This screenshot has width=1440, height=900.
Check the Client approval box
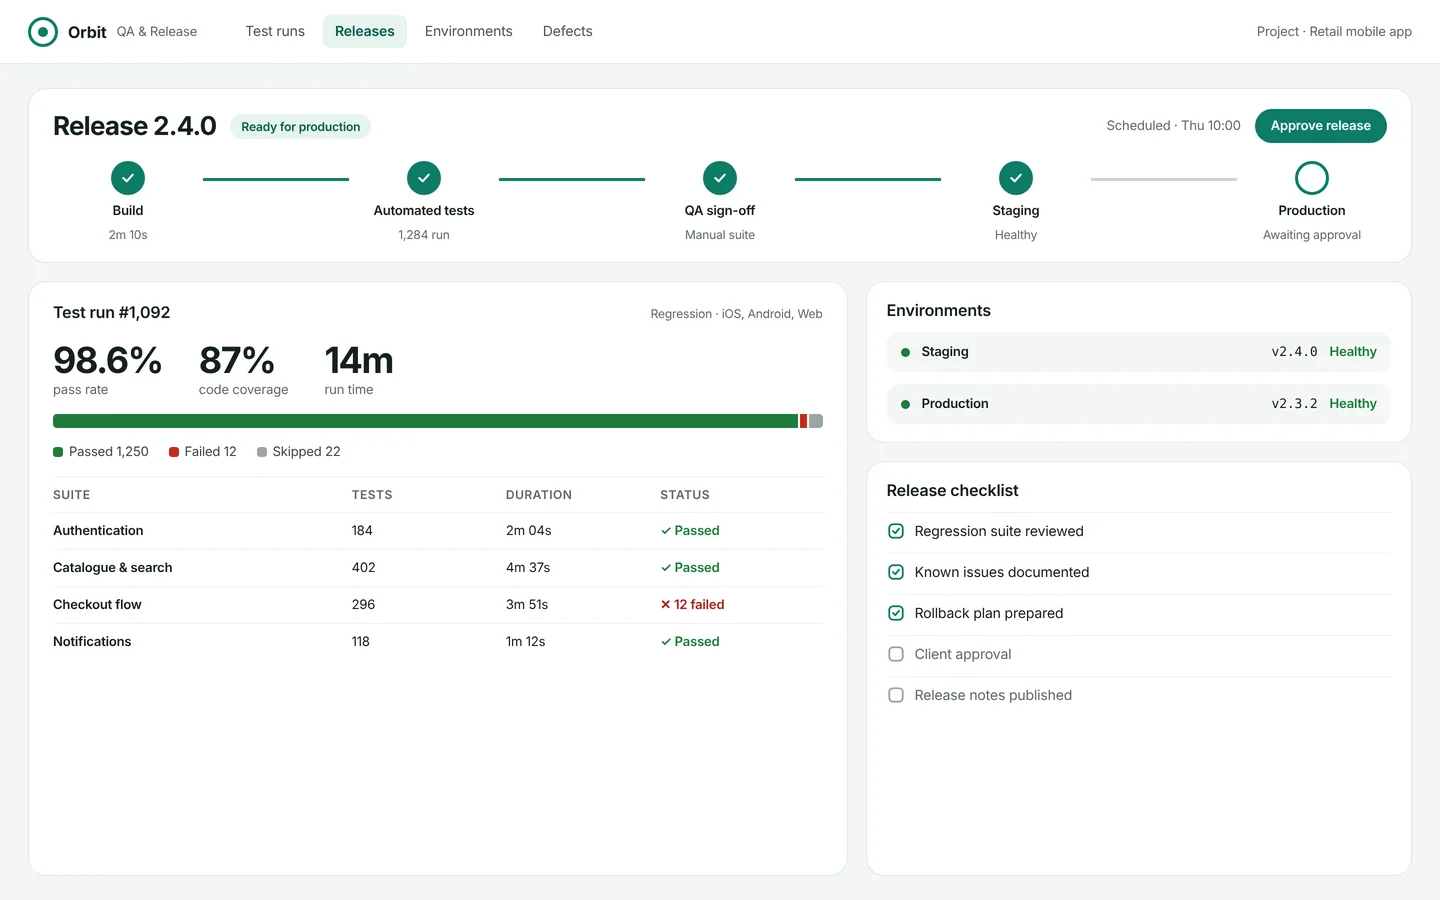click(x=896, y=654)
